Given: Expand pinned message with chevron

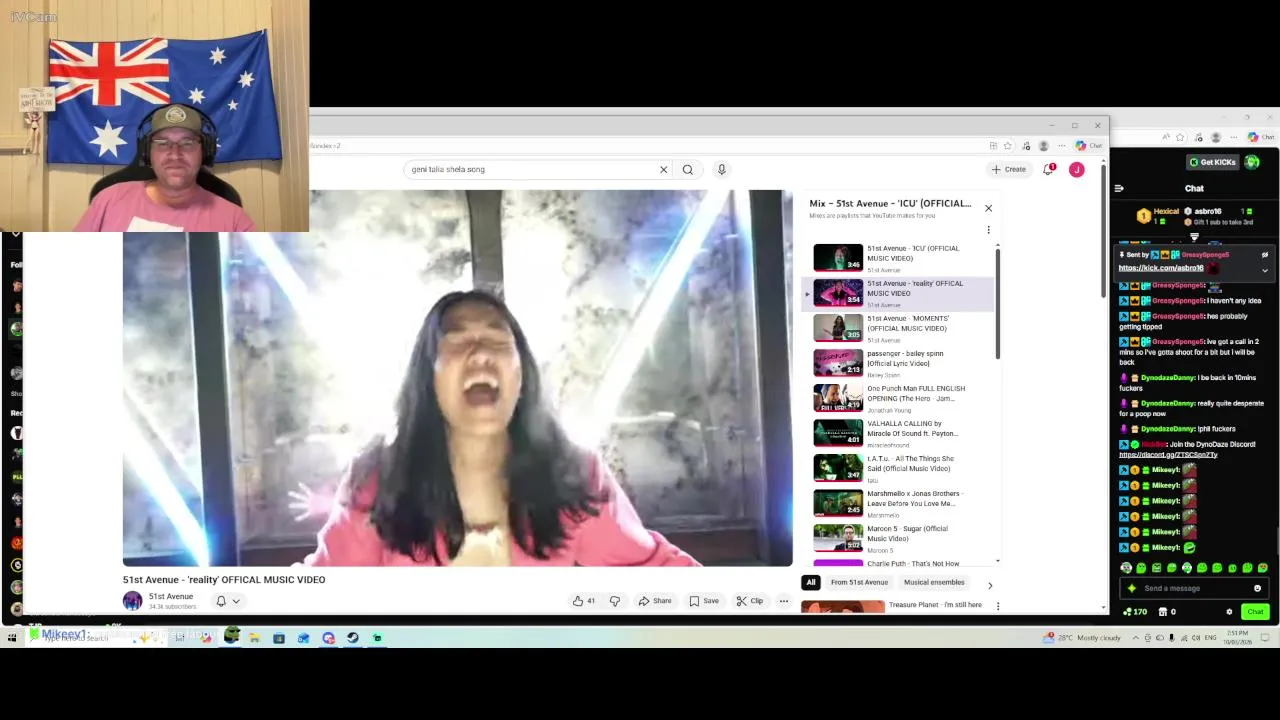Looking at the screenshot, I should coord(1264,269).
